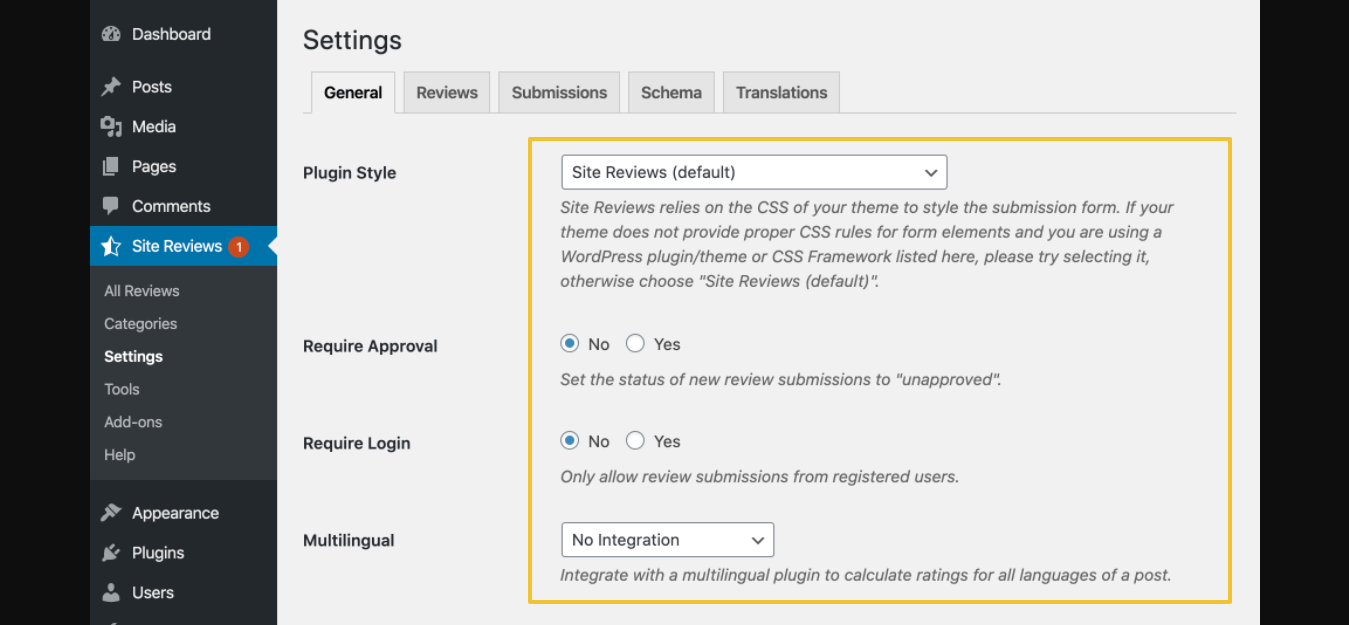Screen dimensions: 1349x625
Task: Open the Help submenu link
Action: tap(119, 455)
